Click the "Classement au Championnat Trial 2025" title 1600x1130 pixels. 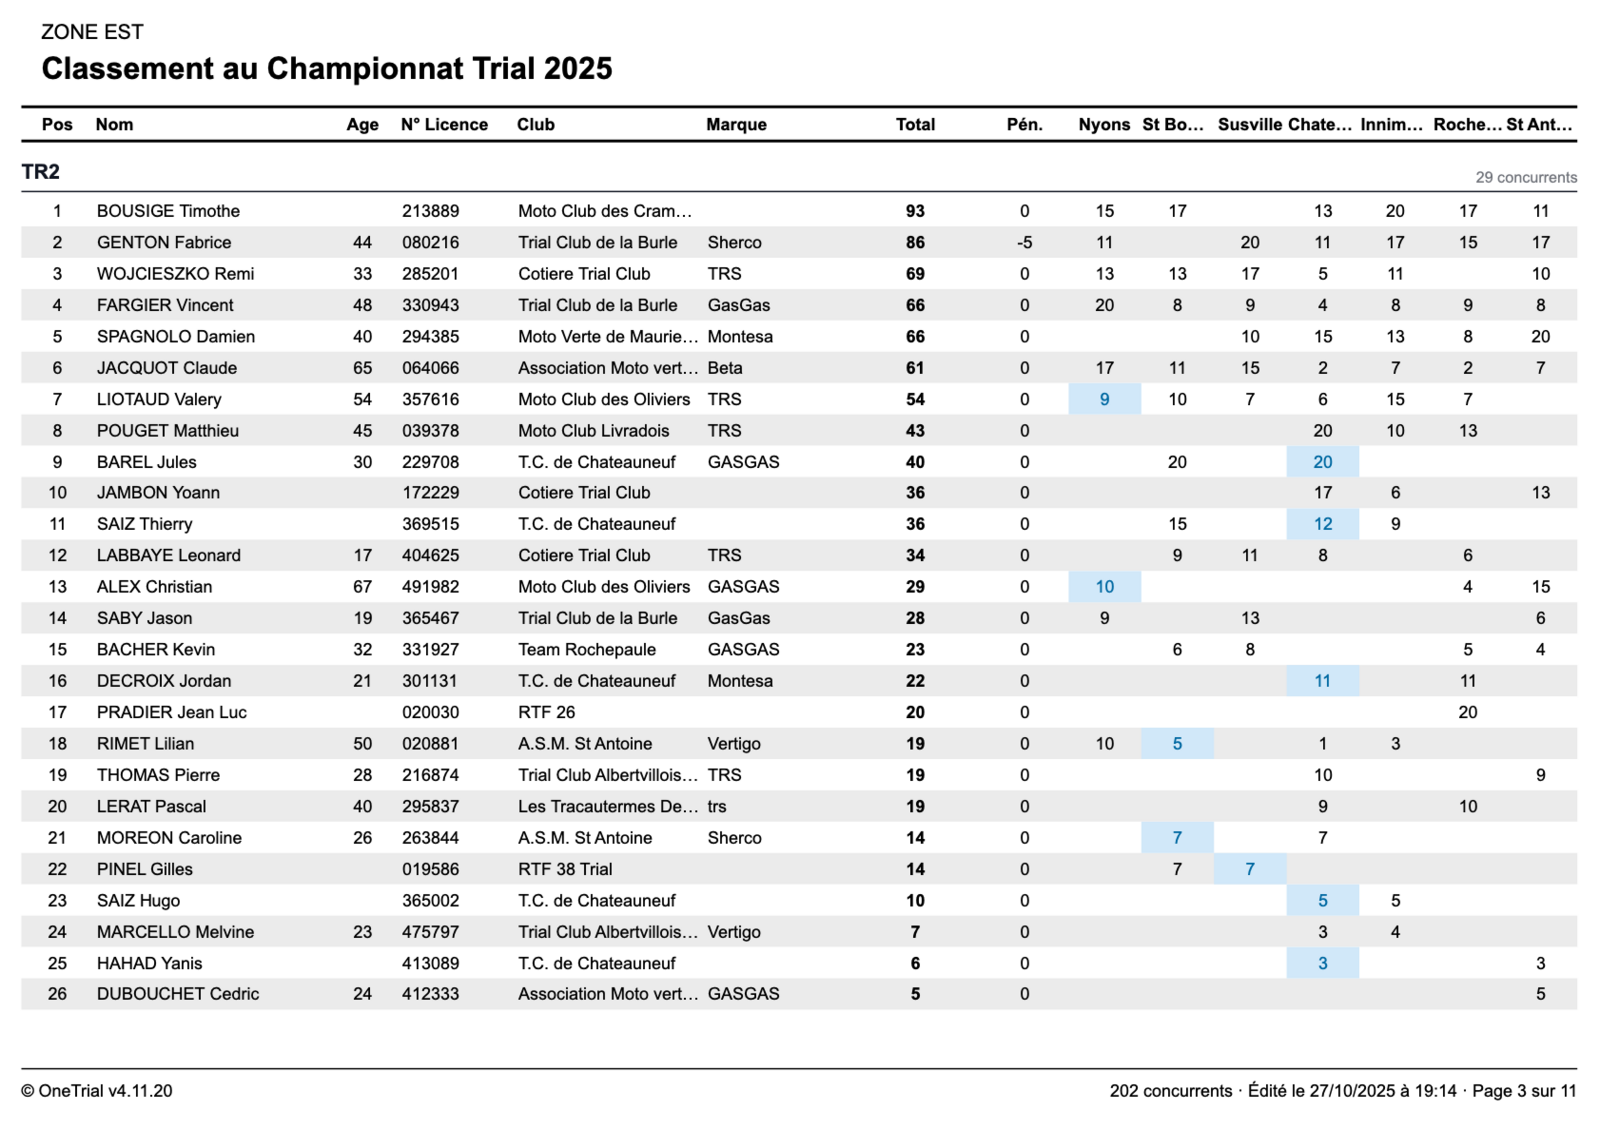pyautogui.click(x=327, y=68)
